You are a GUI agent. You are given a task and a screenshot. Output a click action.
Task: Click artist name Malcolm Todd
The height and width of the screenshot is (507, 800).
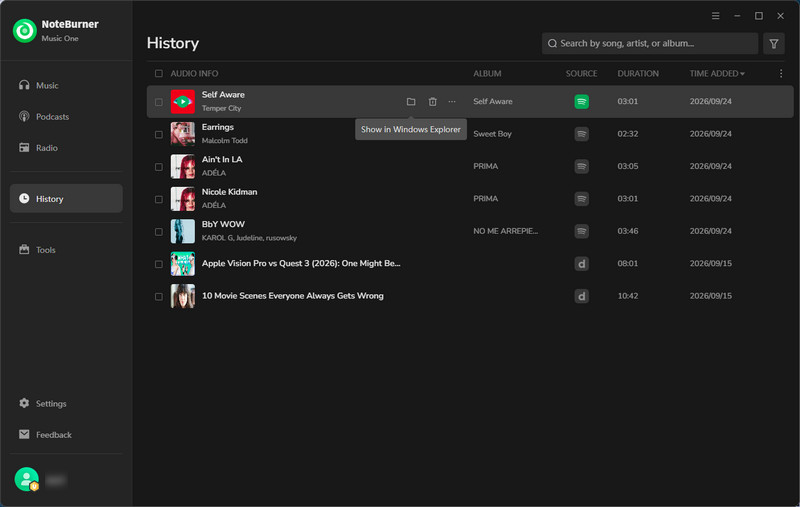[224, 140]
